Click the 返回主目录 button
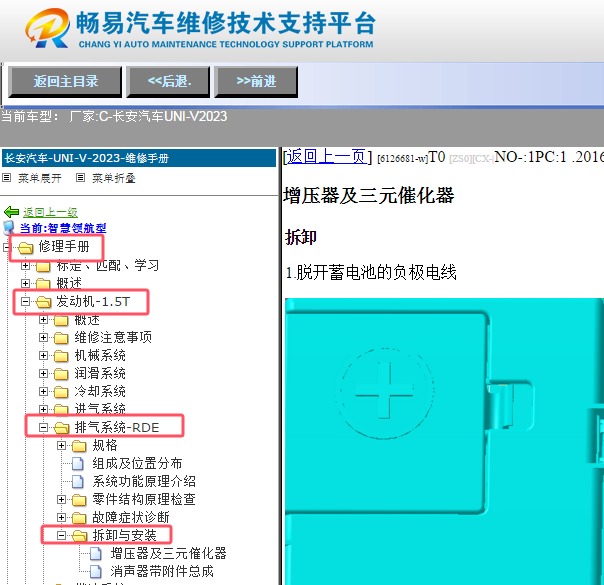This screenshot has width=604, height=585. pos(65,81)
